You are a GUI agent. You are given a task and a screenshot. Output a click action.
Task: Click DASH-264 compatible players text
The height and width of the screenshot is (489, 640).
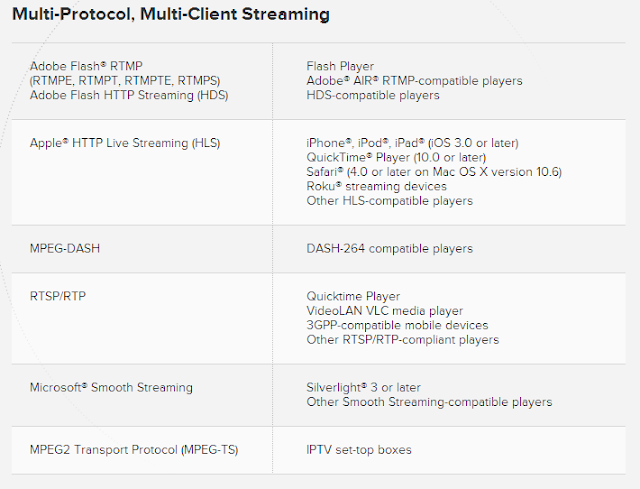tap(389, 249)
